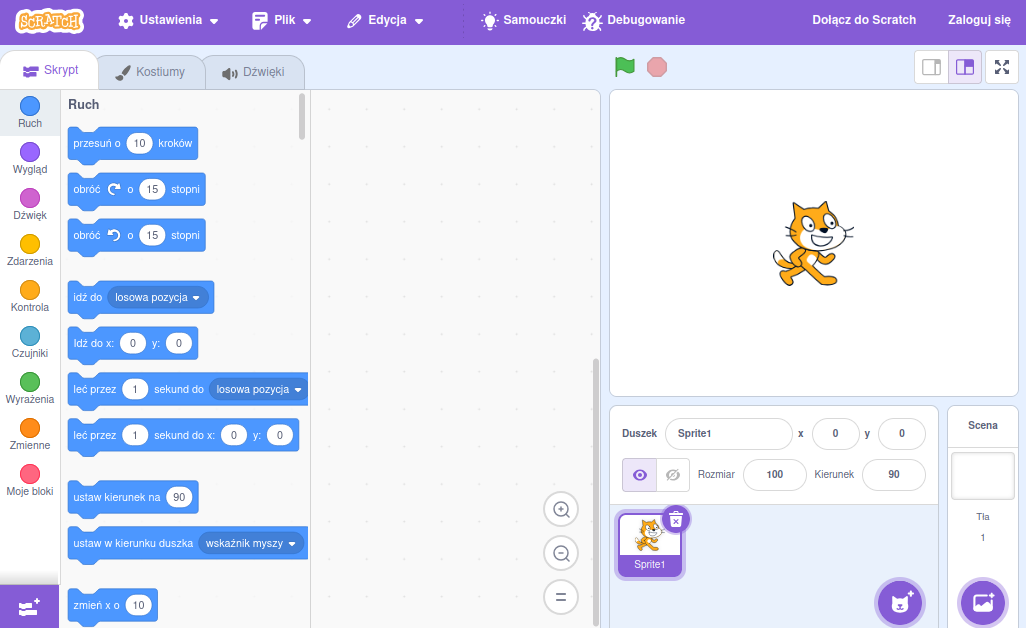Zoom in on the script workspace
Screen dimensions: 1026x628
tap(561, 509)
